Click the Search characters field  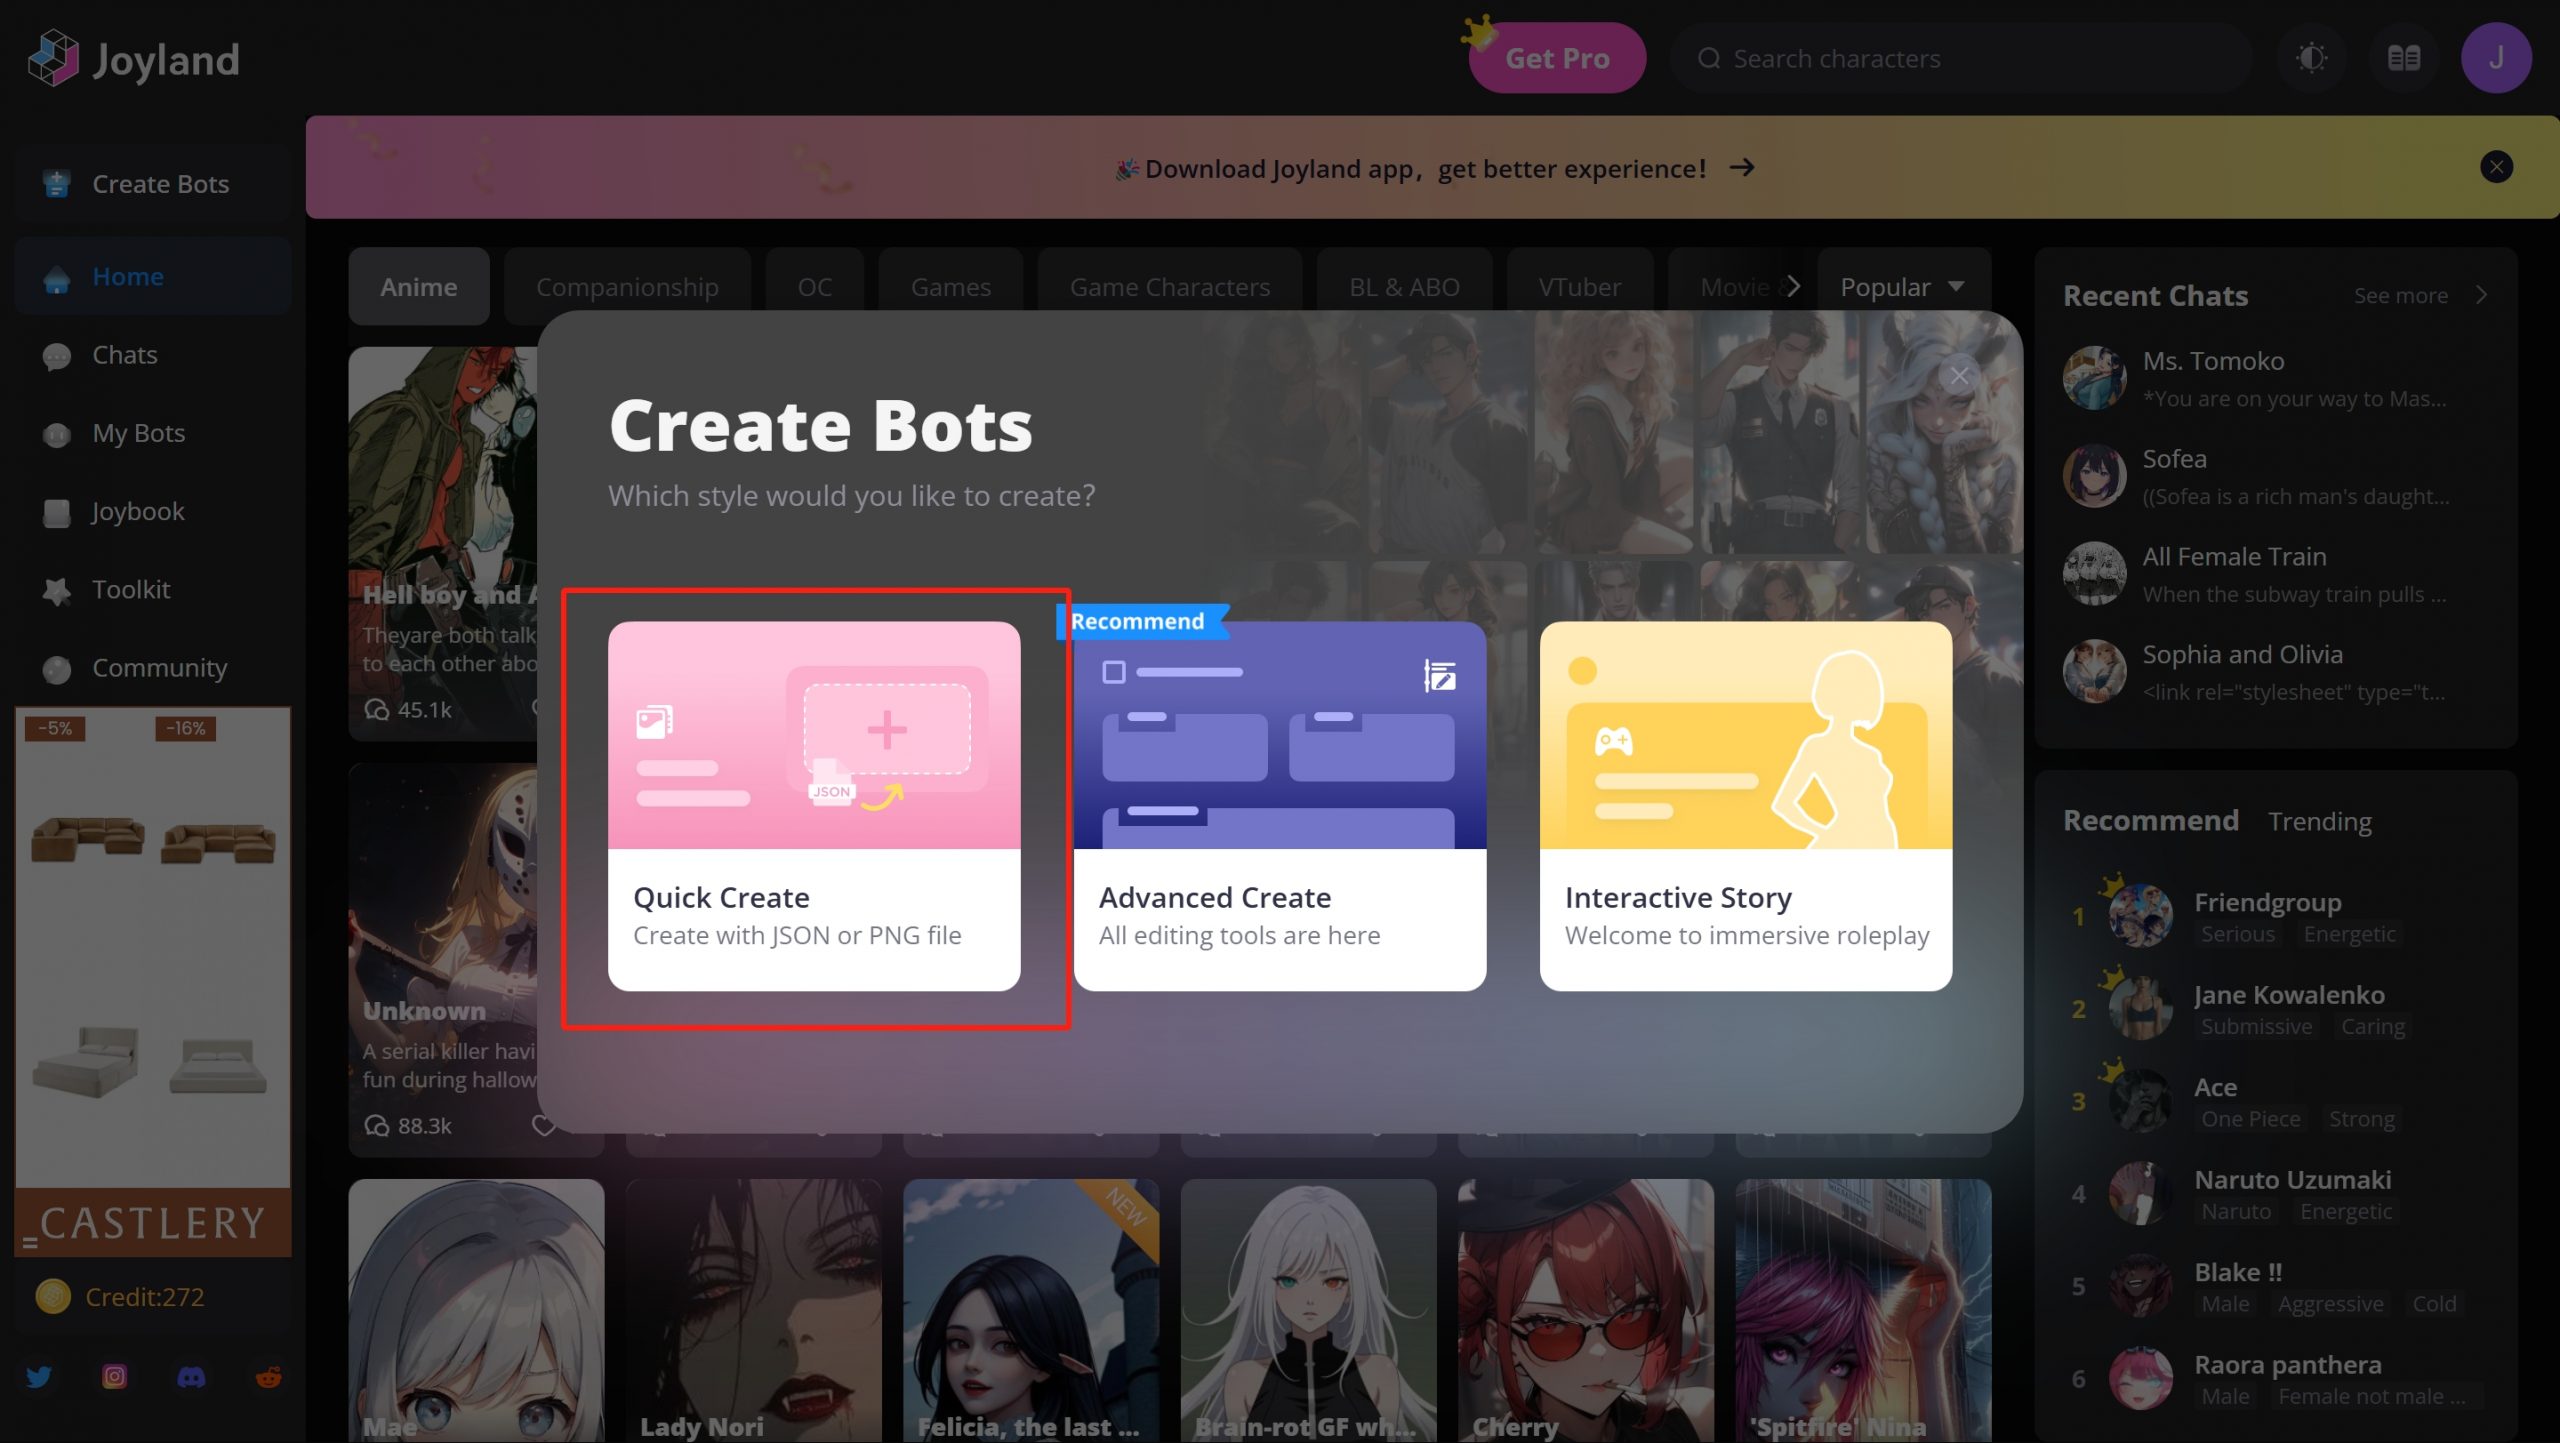pos(1960,58)
